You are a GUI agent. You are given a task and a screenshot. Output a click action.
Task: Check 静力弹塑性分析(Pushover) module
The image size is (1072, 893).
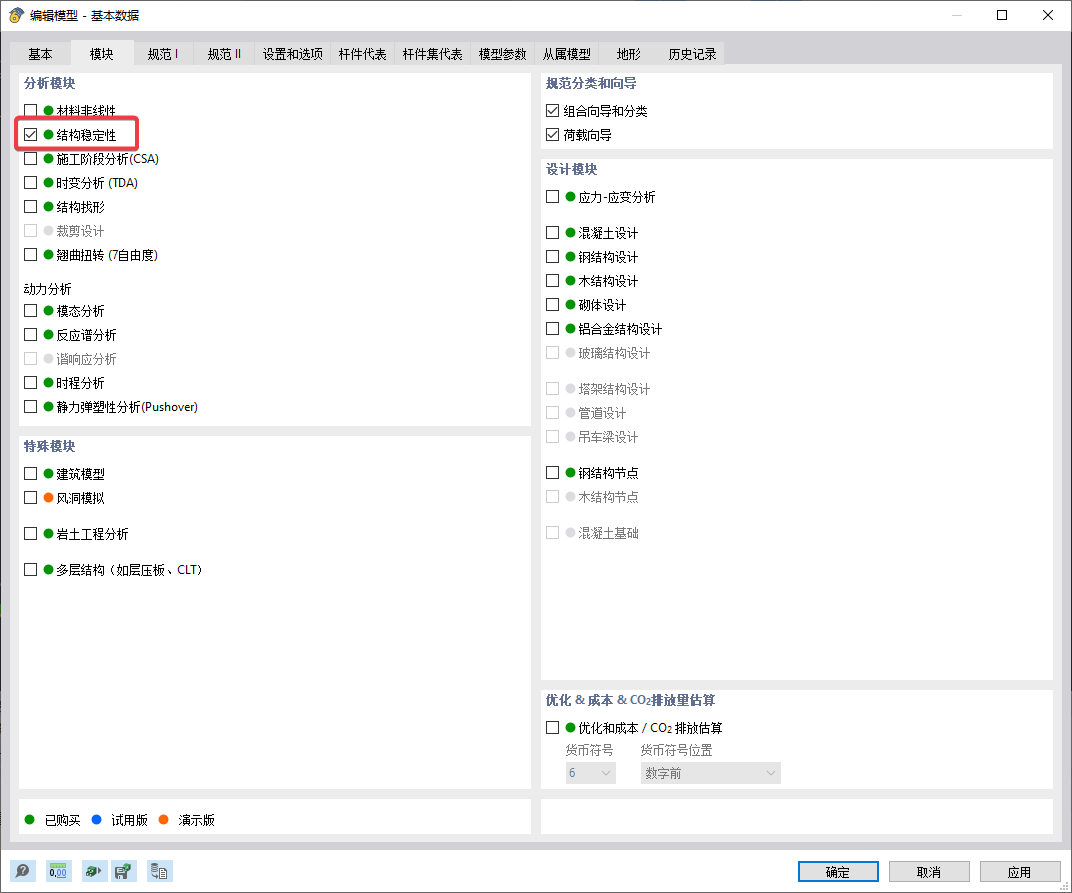point(30,406)
